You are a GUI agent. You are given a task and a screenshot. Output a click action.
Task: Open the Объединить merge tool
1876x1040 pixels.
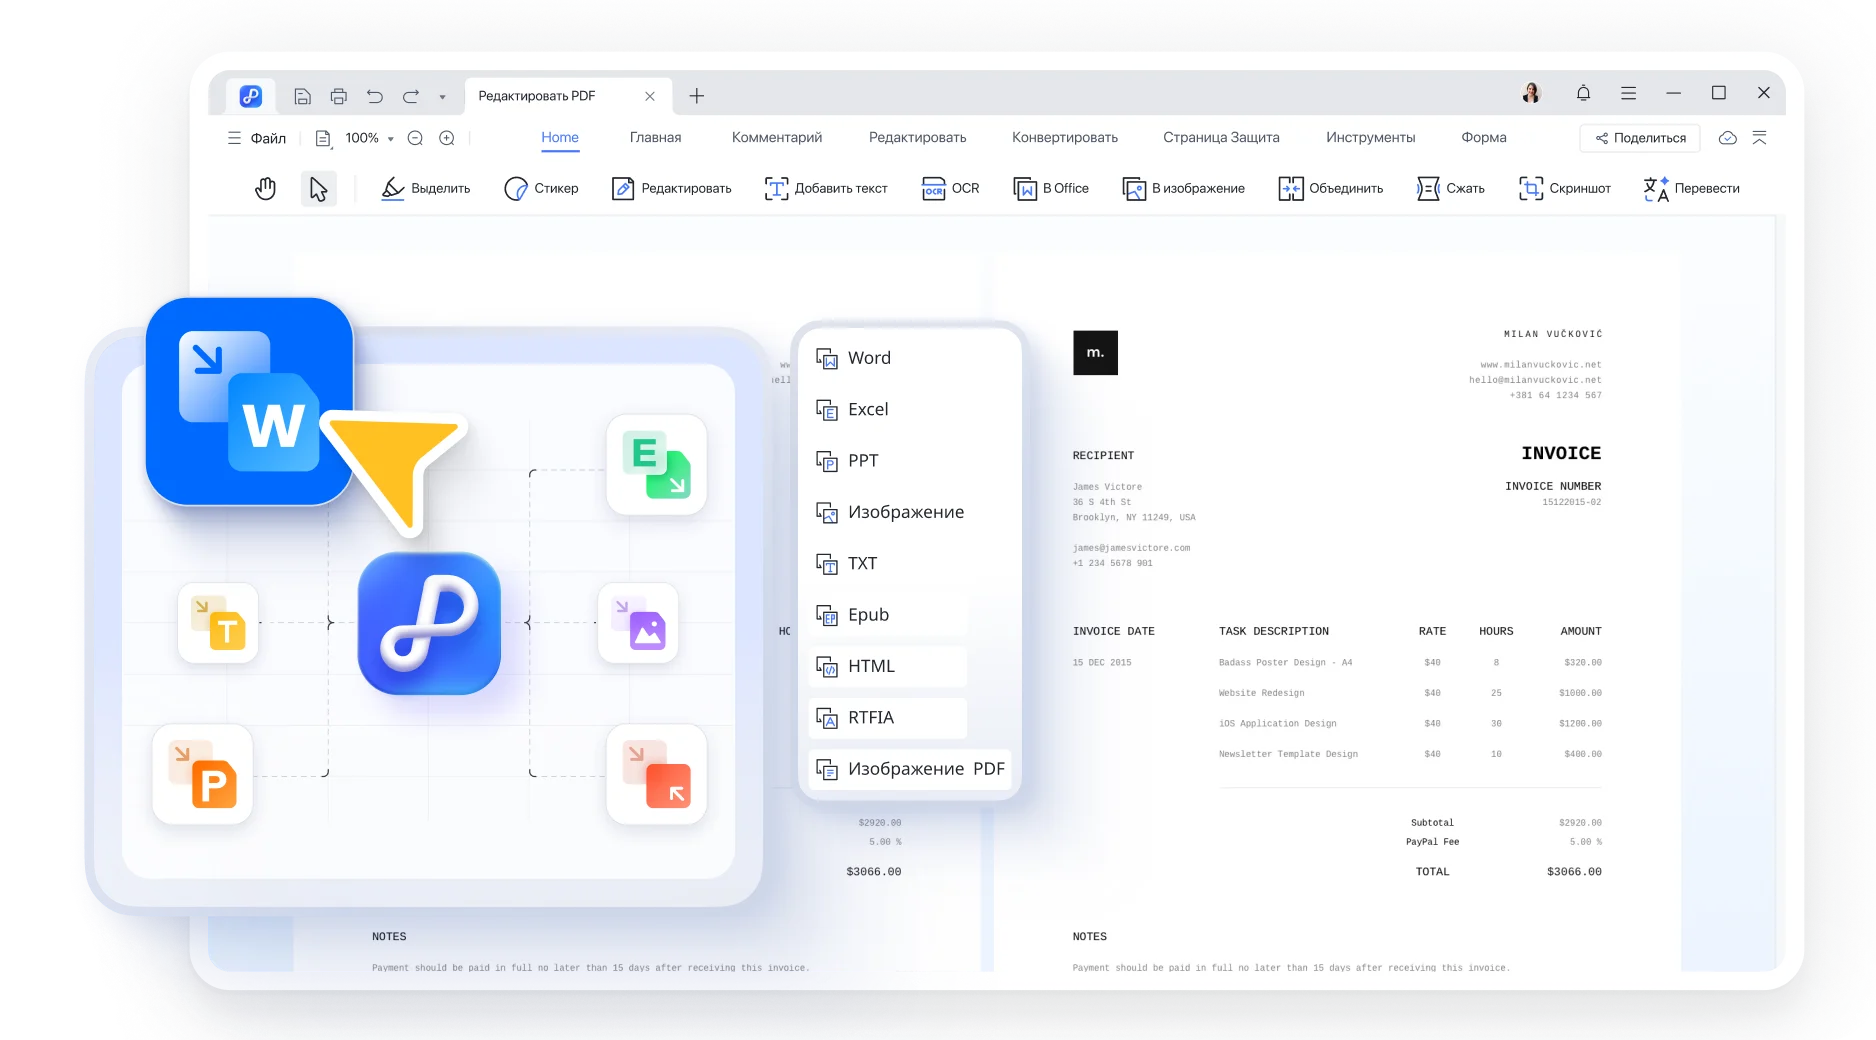(x=1329, y=188)
